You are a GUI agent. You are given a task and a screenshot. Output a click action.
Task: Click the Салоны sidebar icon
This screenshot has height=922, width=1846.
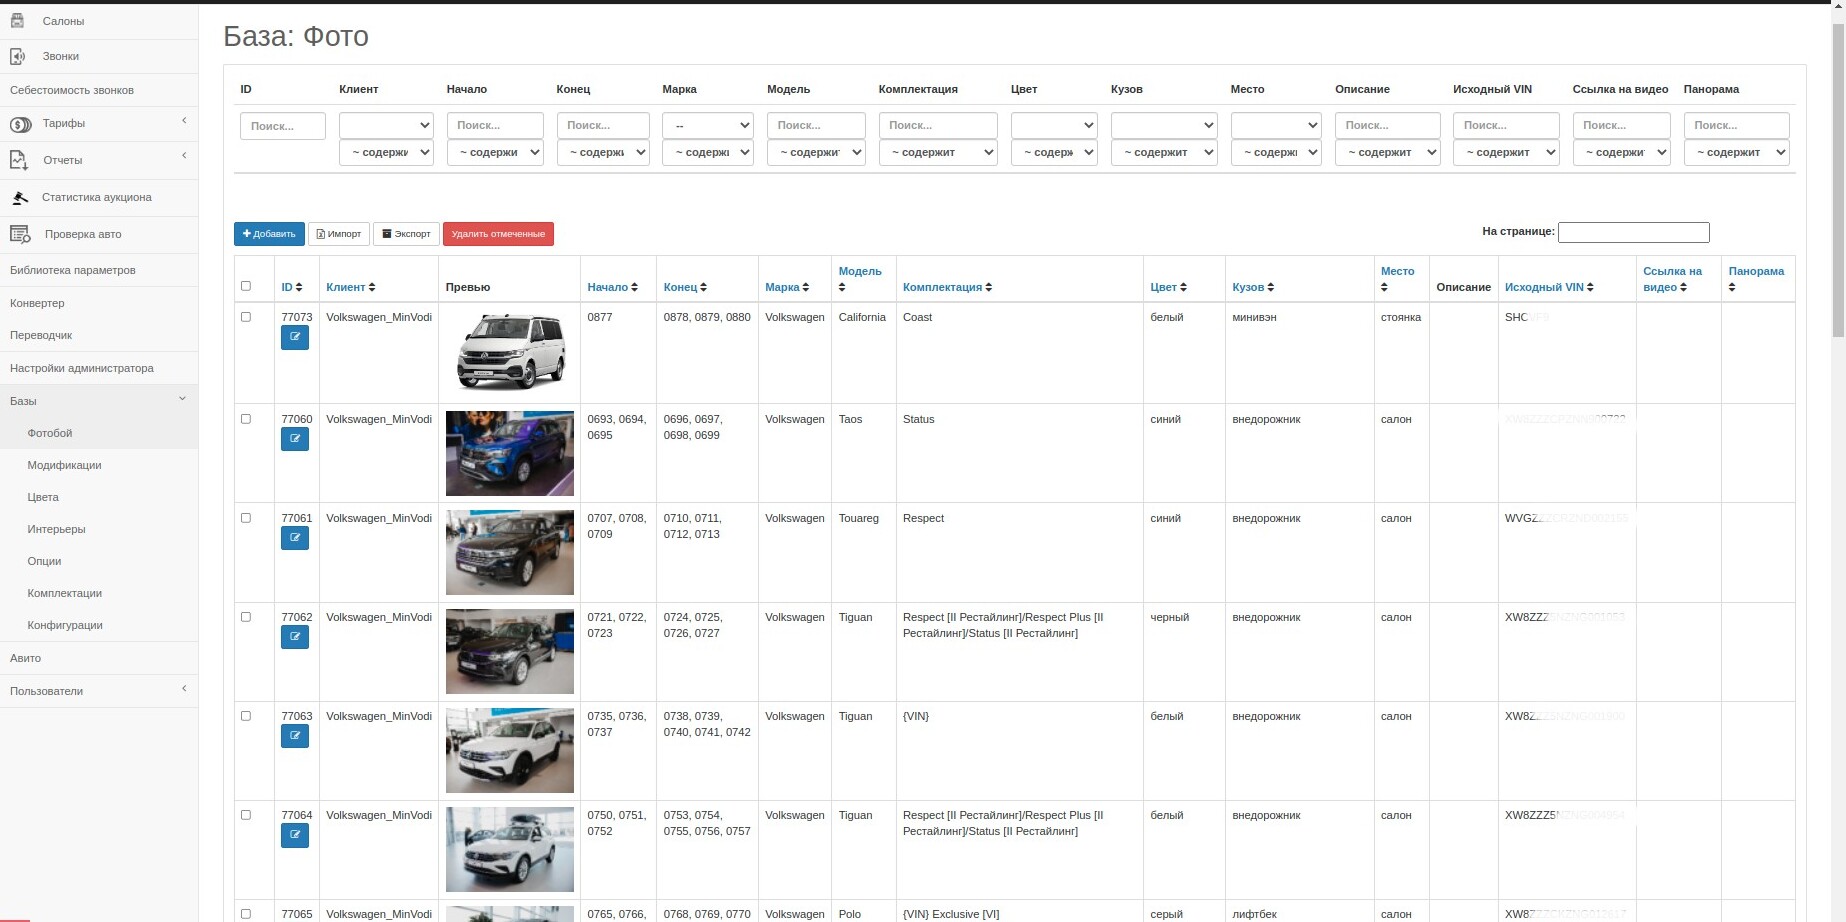click(x=17, y=20)
